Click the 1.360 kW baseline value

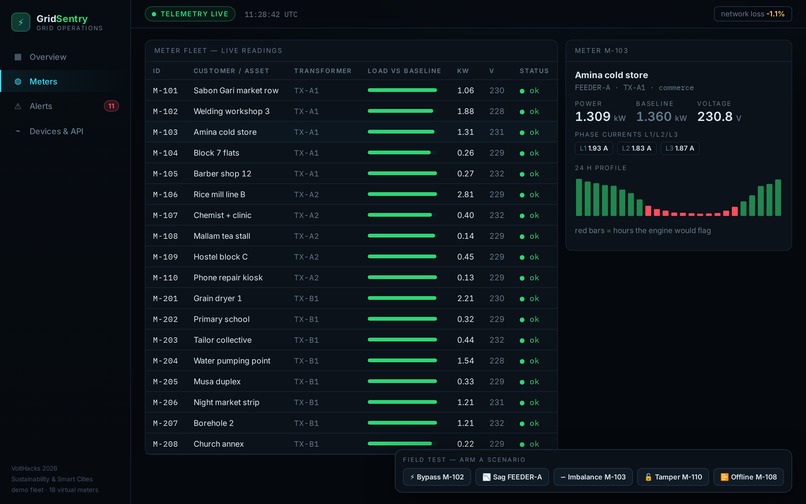661,117
